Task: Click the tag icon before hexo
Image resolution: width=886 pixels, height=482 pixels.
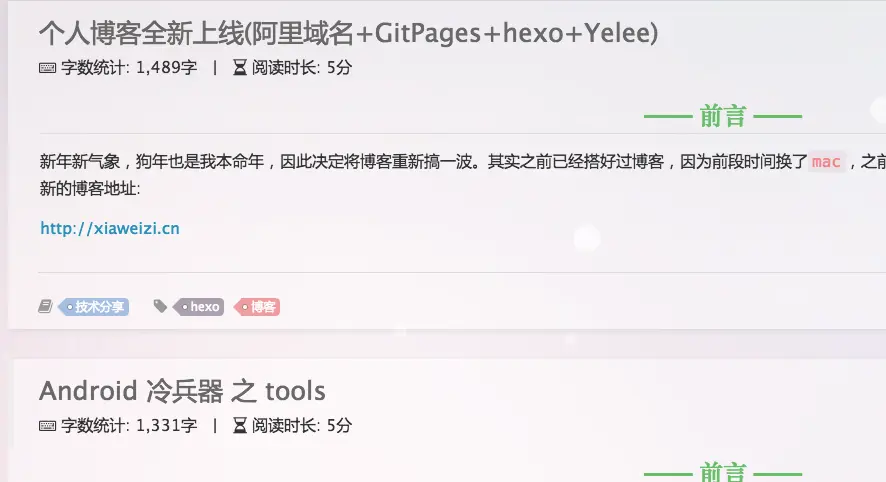Action: tap(160, 306)
